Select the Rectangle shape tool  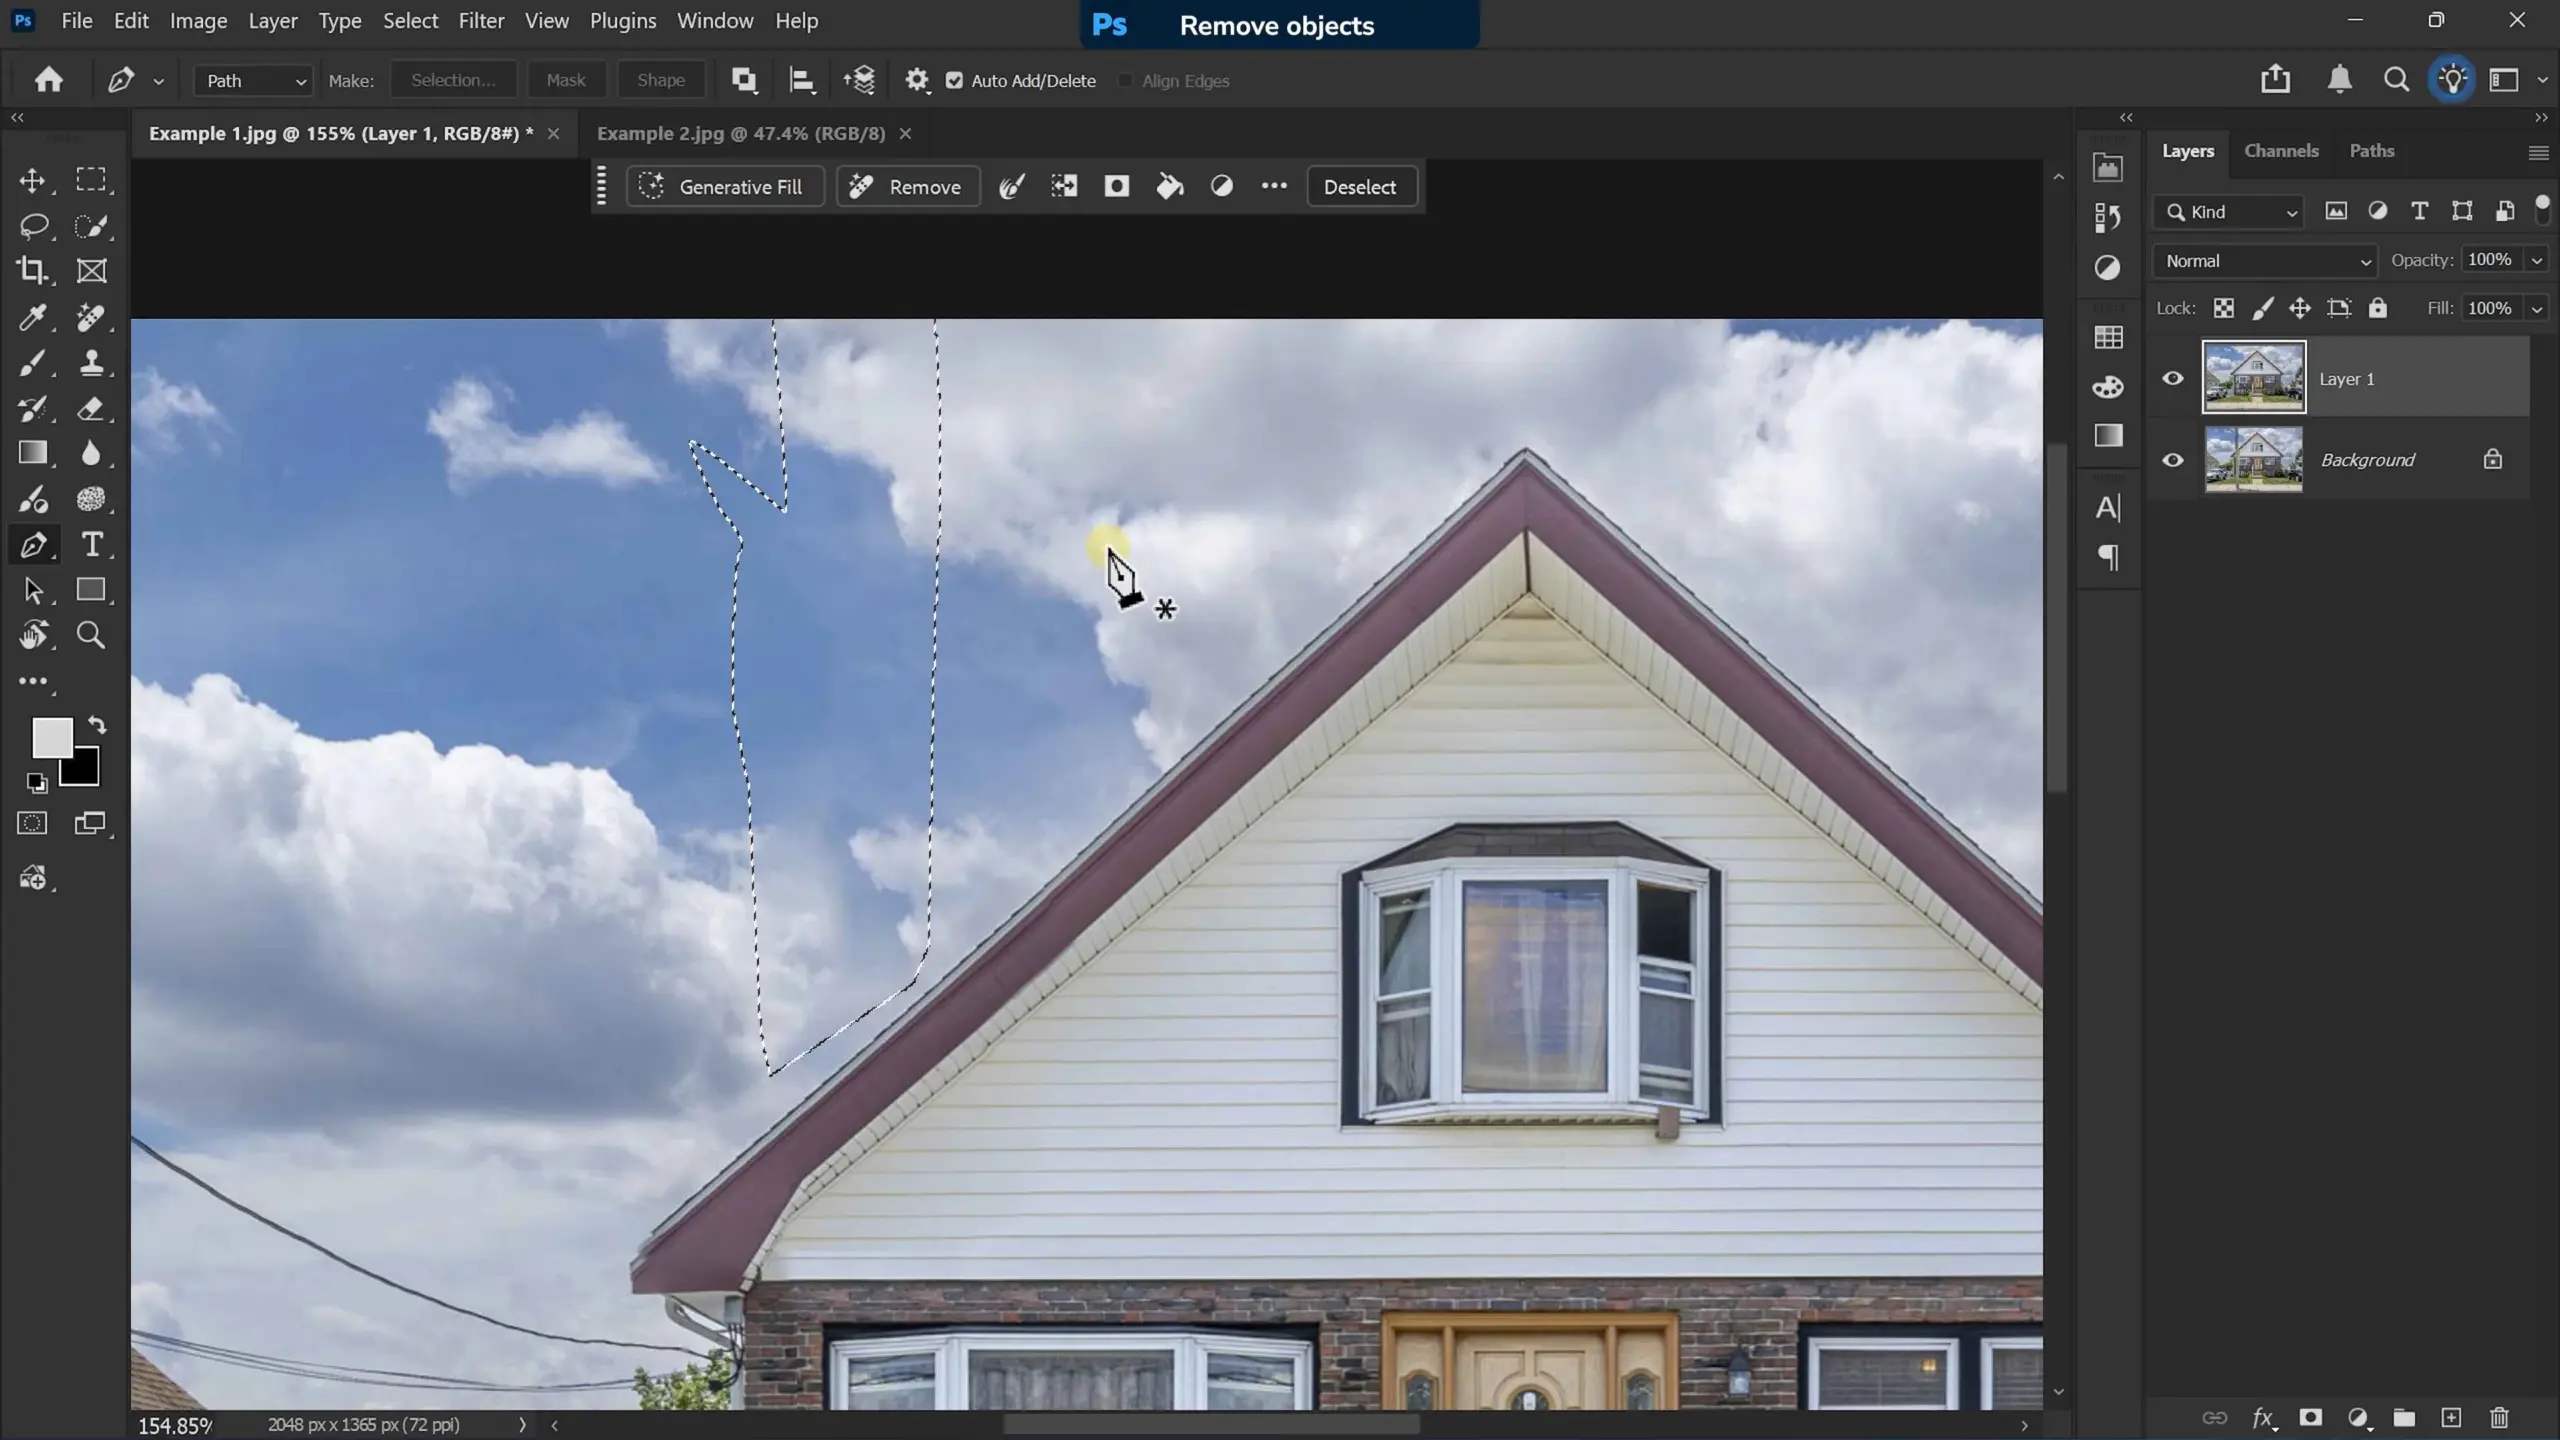click(x=91, y=590)
